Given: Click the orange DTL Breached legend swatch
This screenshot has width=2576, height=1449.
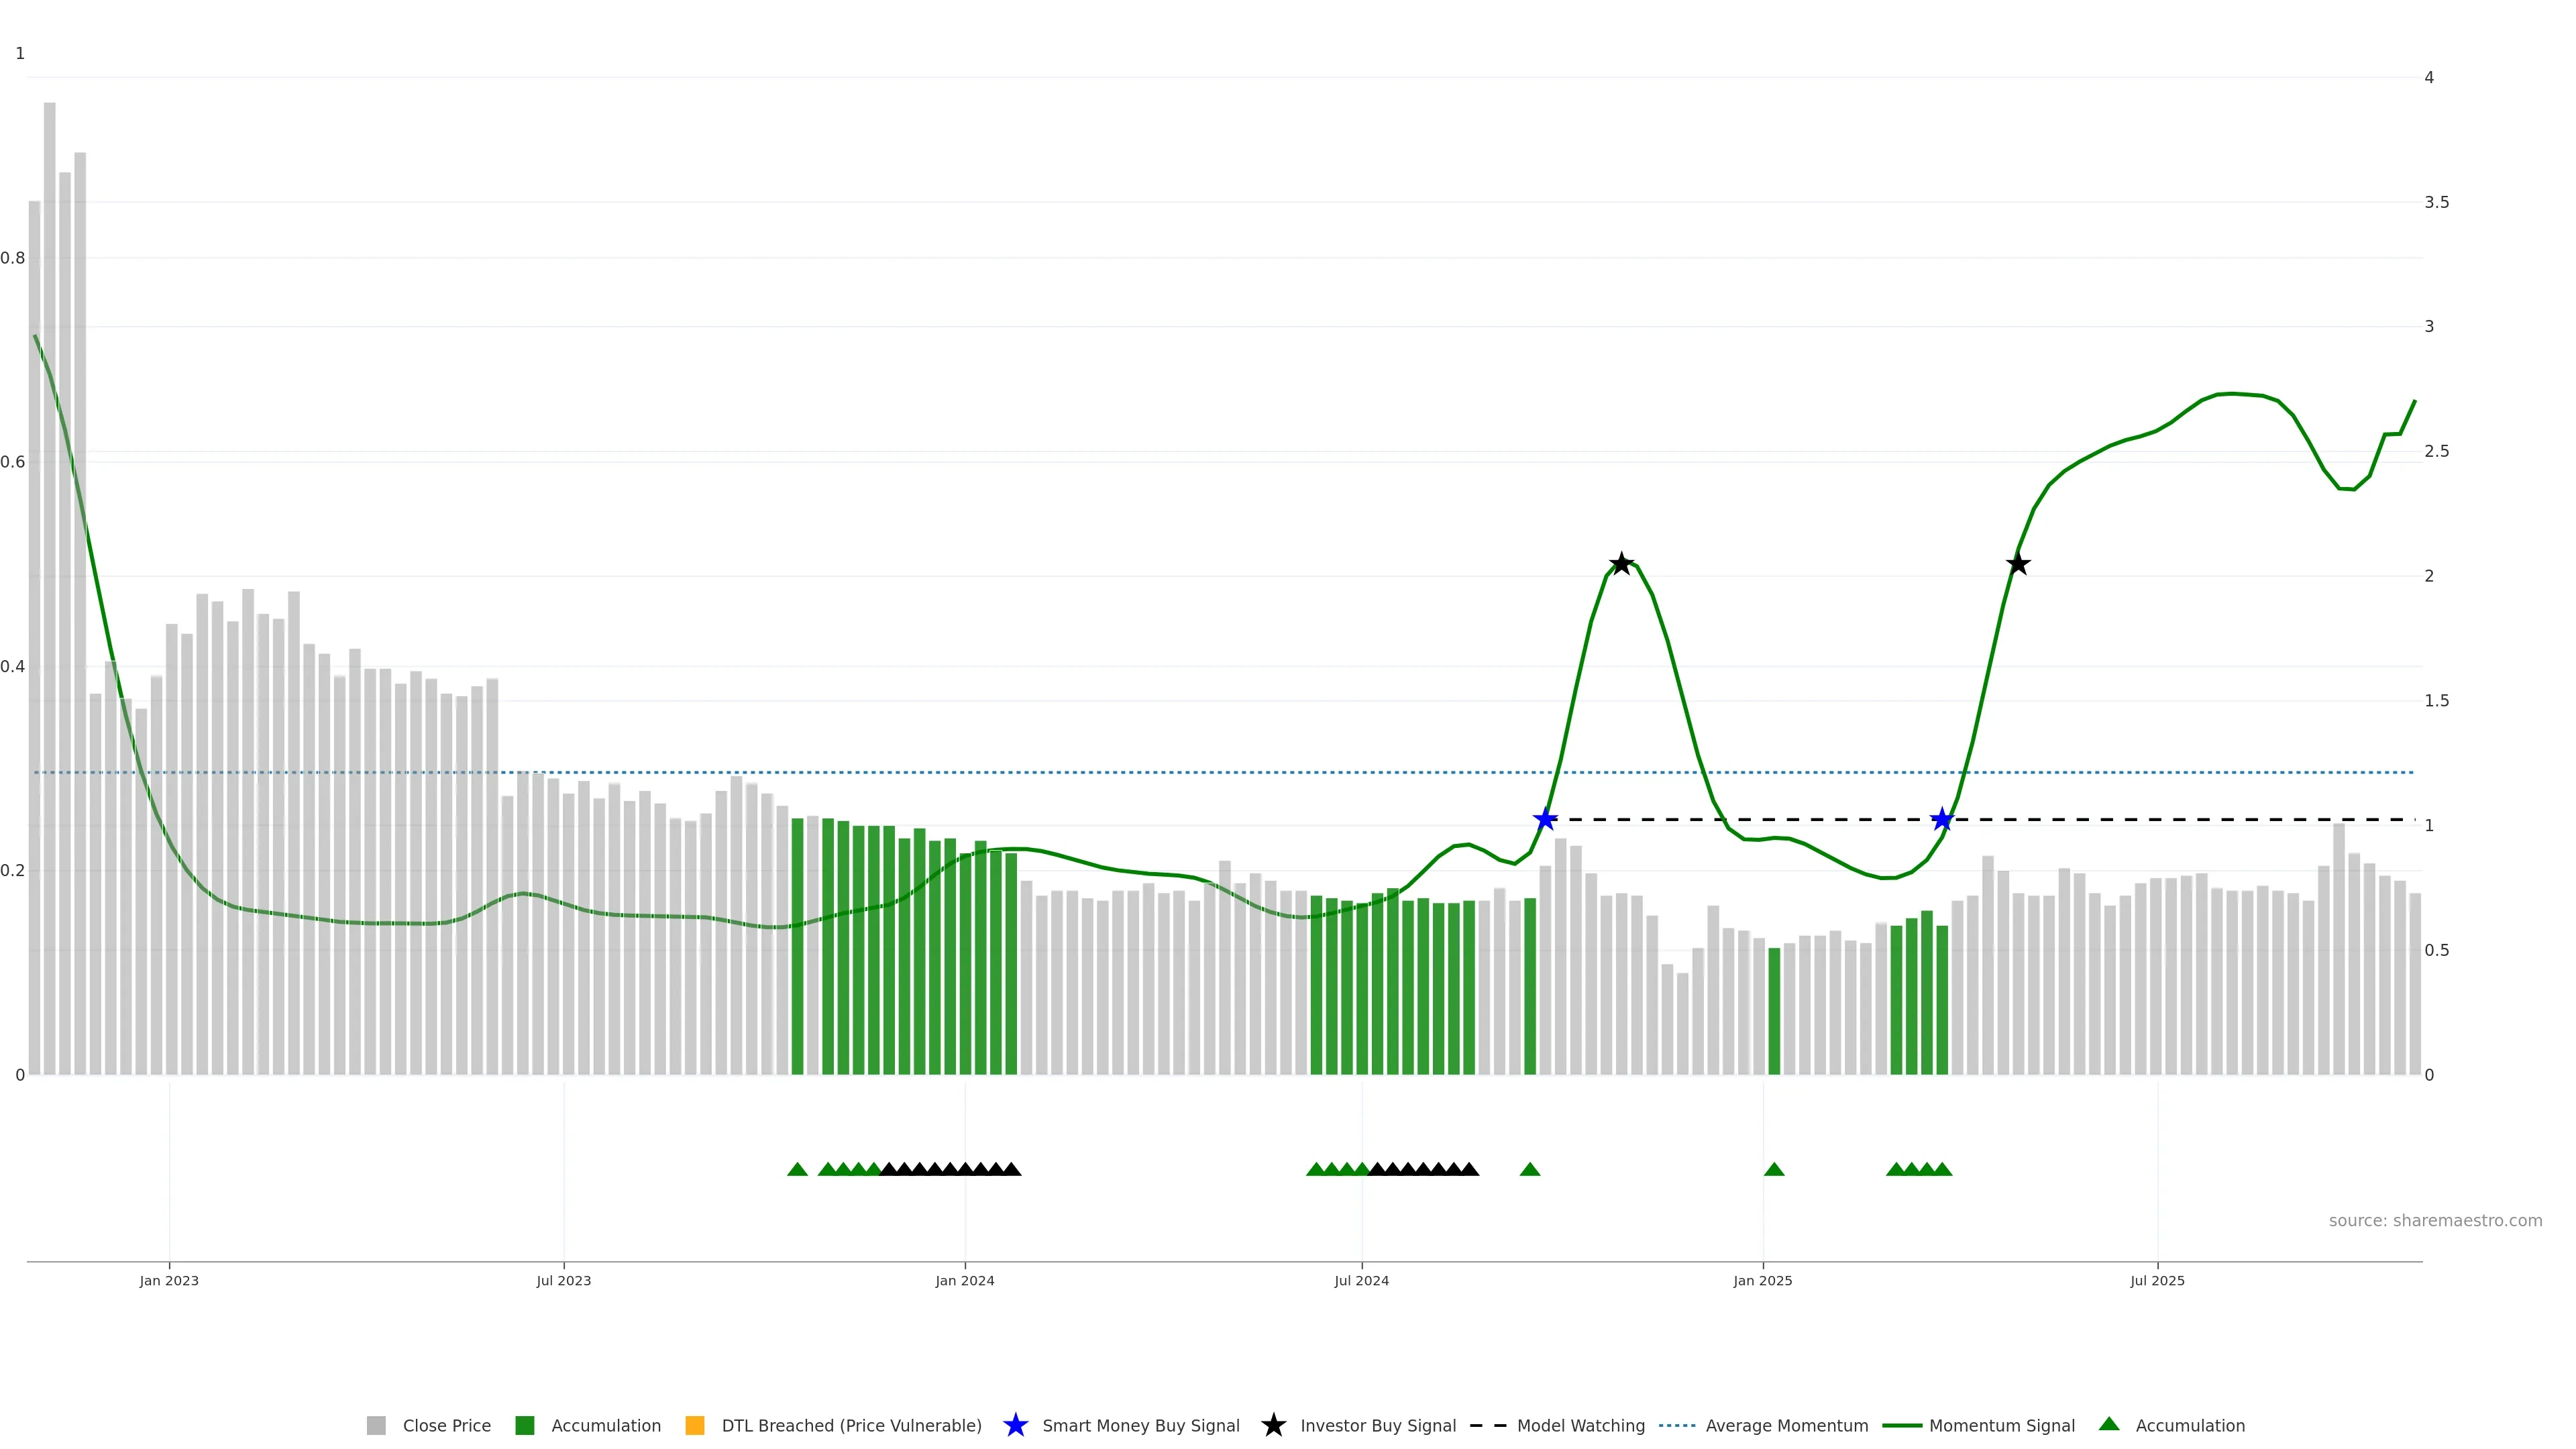Looking at the screenshot, I should pos(694,1425).
